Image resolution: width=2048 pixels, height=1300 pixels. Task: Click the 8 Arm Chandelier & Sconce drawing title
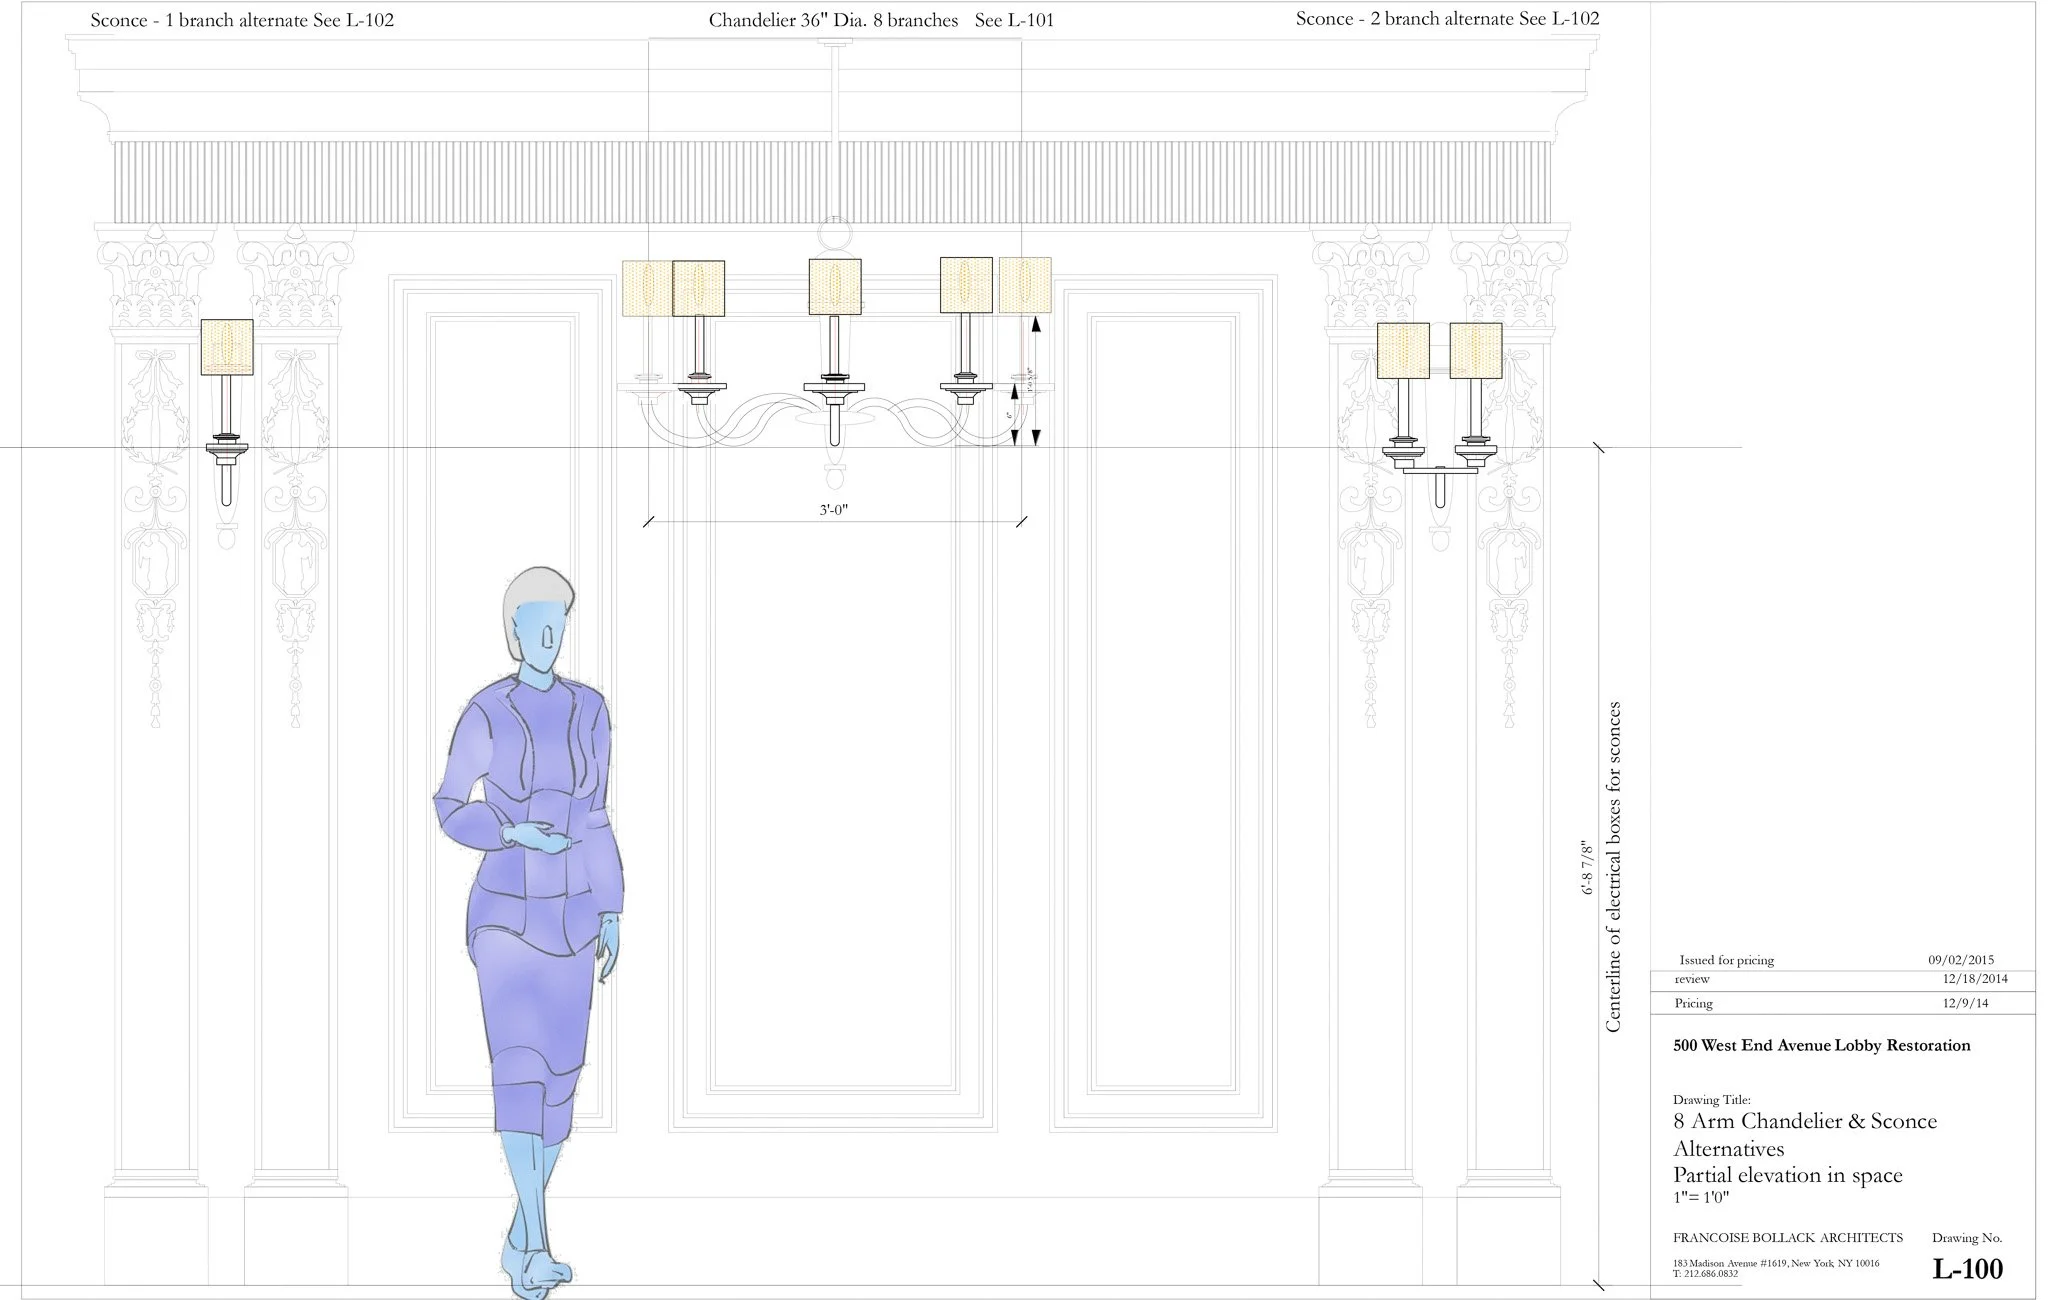pyautogui.click(x=1804, y=1121)
